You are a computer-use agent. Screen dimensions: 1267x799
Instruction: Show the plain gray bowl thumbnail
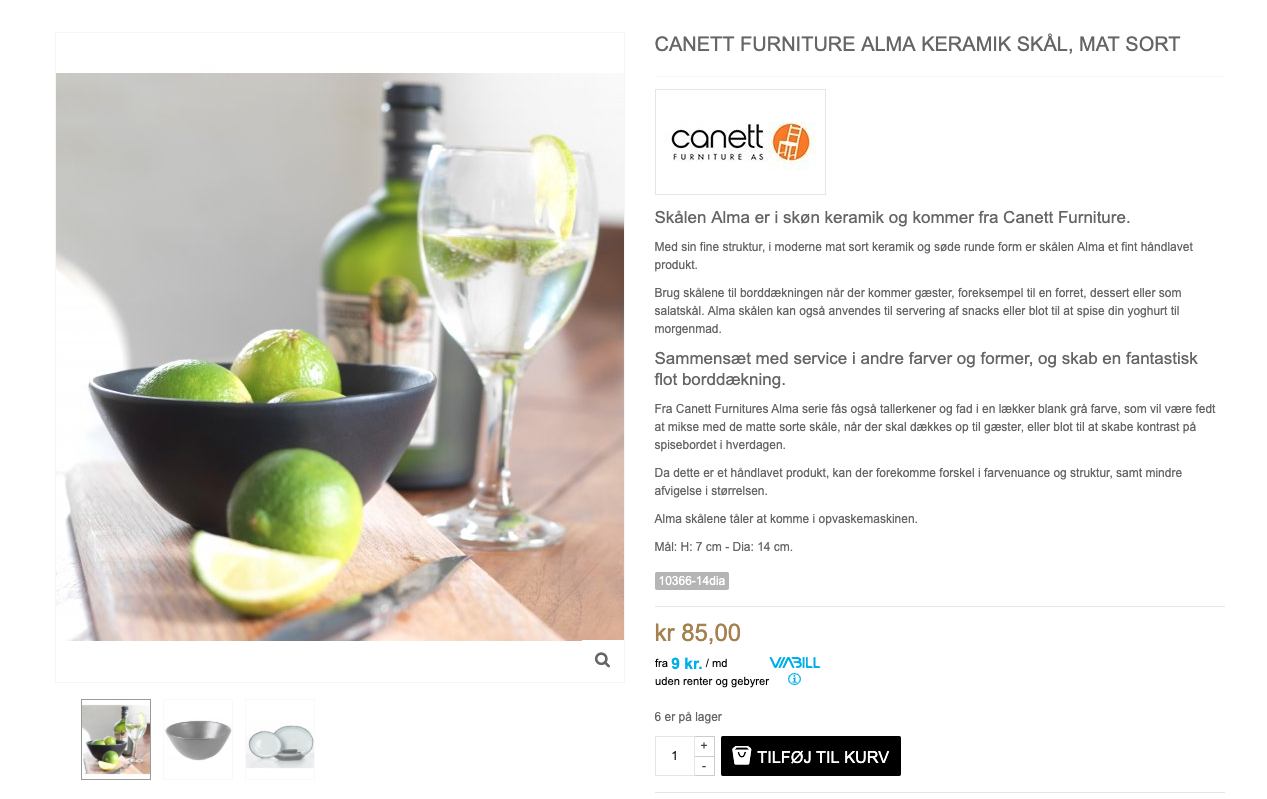198,739
